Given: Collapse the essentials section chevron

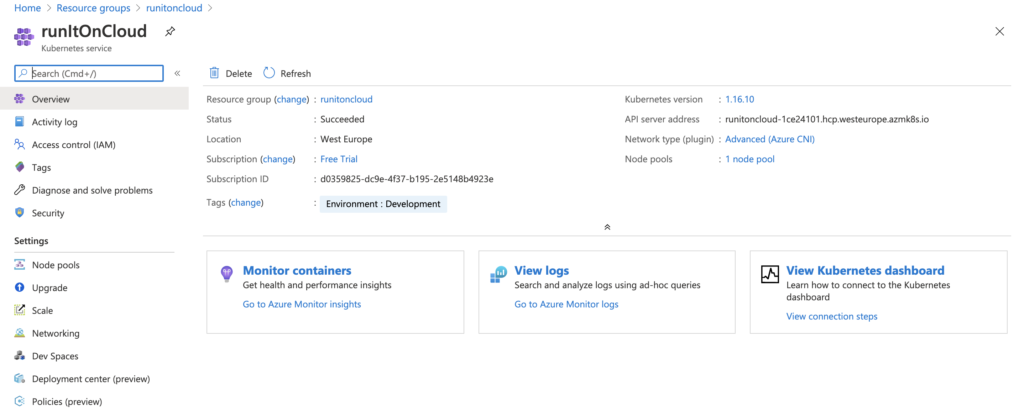Looking at the screenshot, I should [606, 227].
